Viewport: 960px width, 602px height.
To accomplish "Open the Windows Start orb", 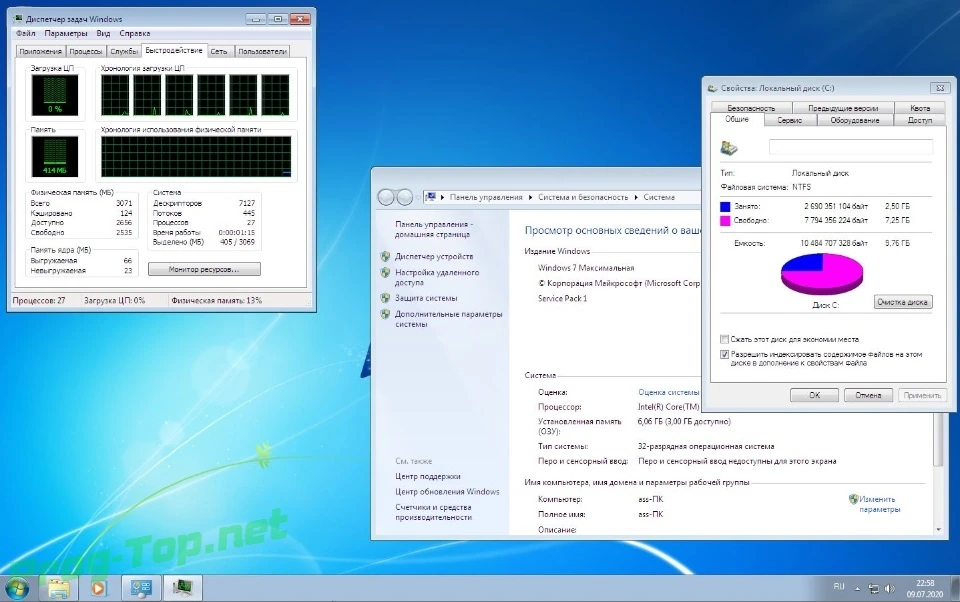I will 17,589.
